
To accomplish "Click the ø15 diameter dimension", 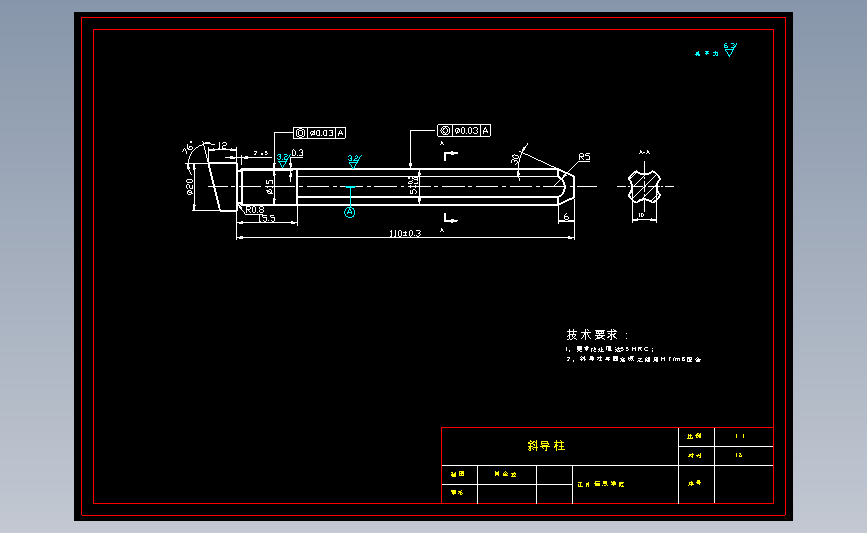I will [x=269, y=187].
